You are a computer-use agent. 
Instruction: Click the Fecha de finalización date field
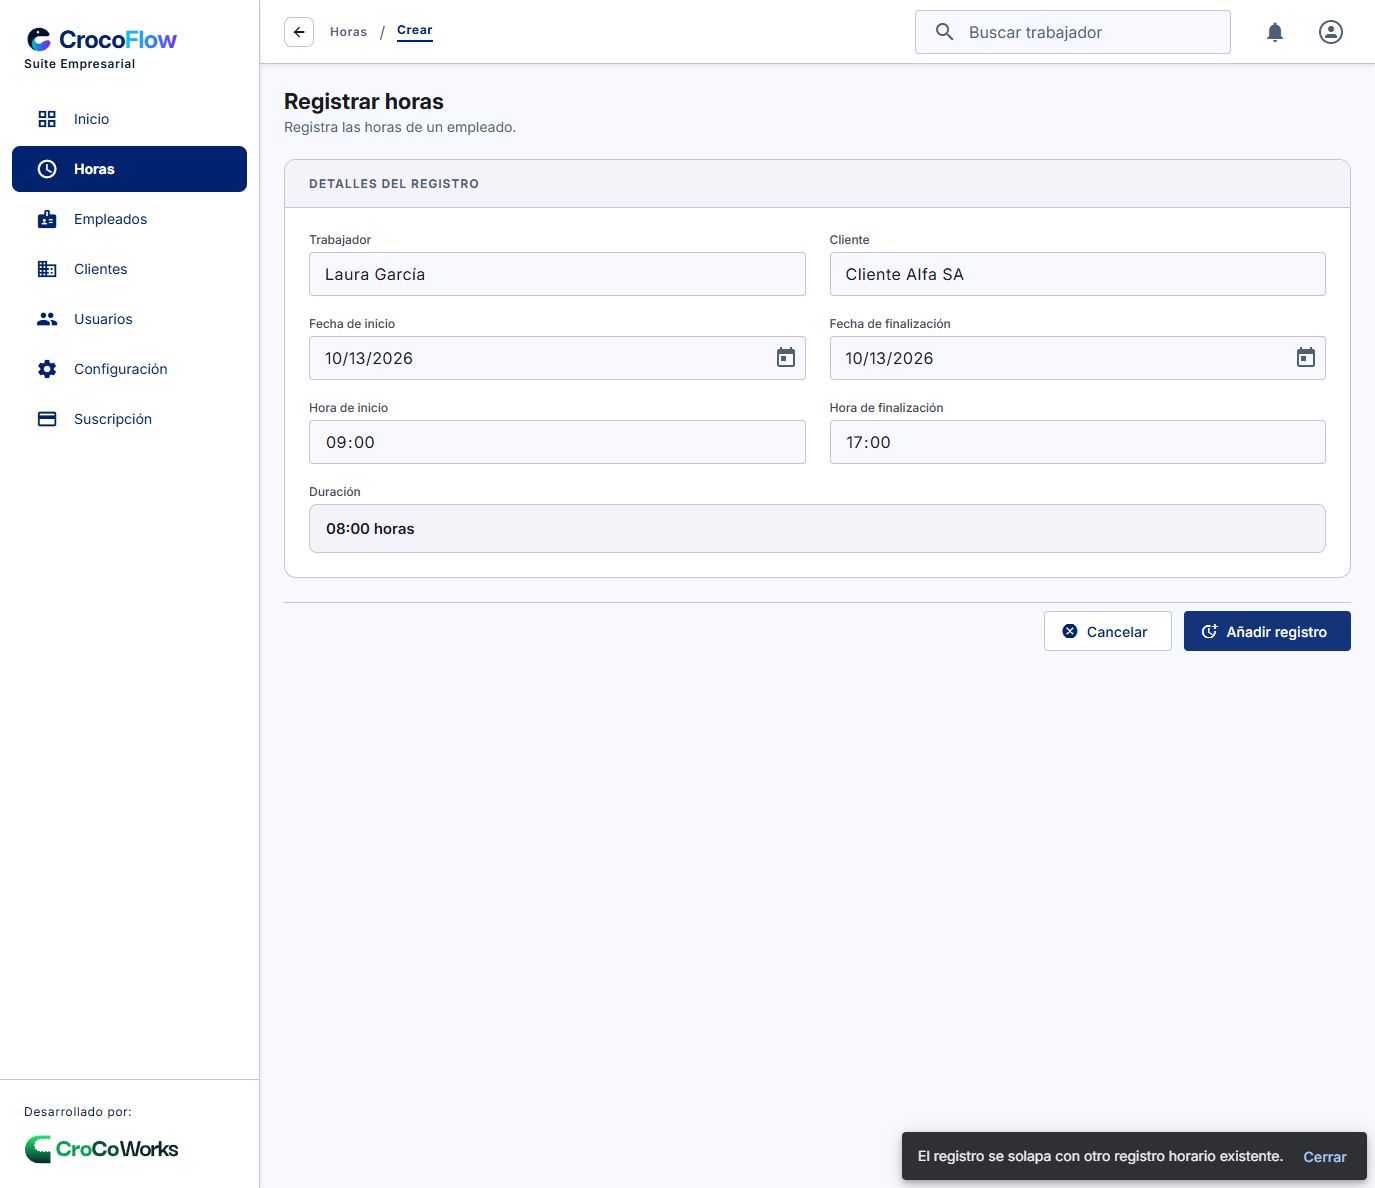[1077, 358]
